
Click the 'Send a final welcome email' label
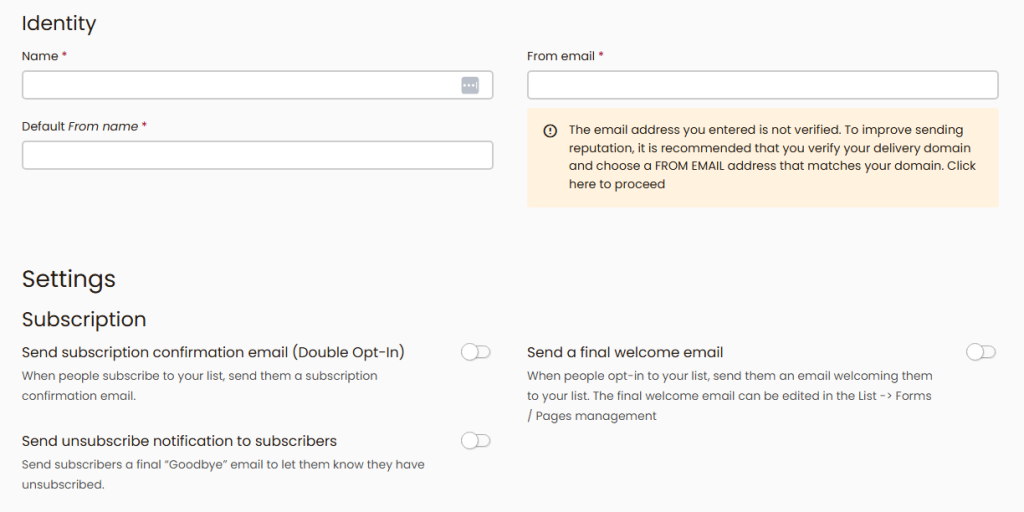tap(625, 353)
